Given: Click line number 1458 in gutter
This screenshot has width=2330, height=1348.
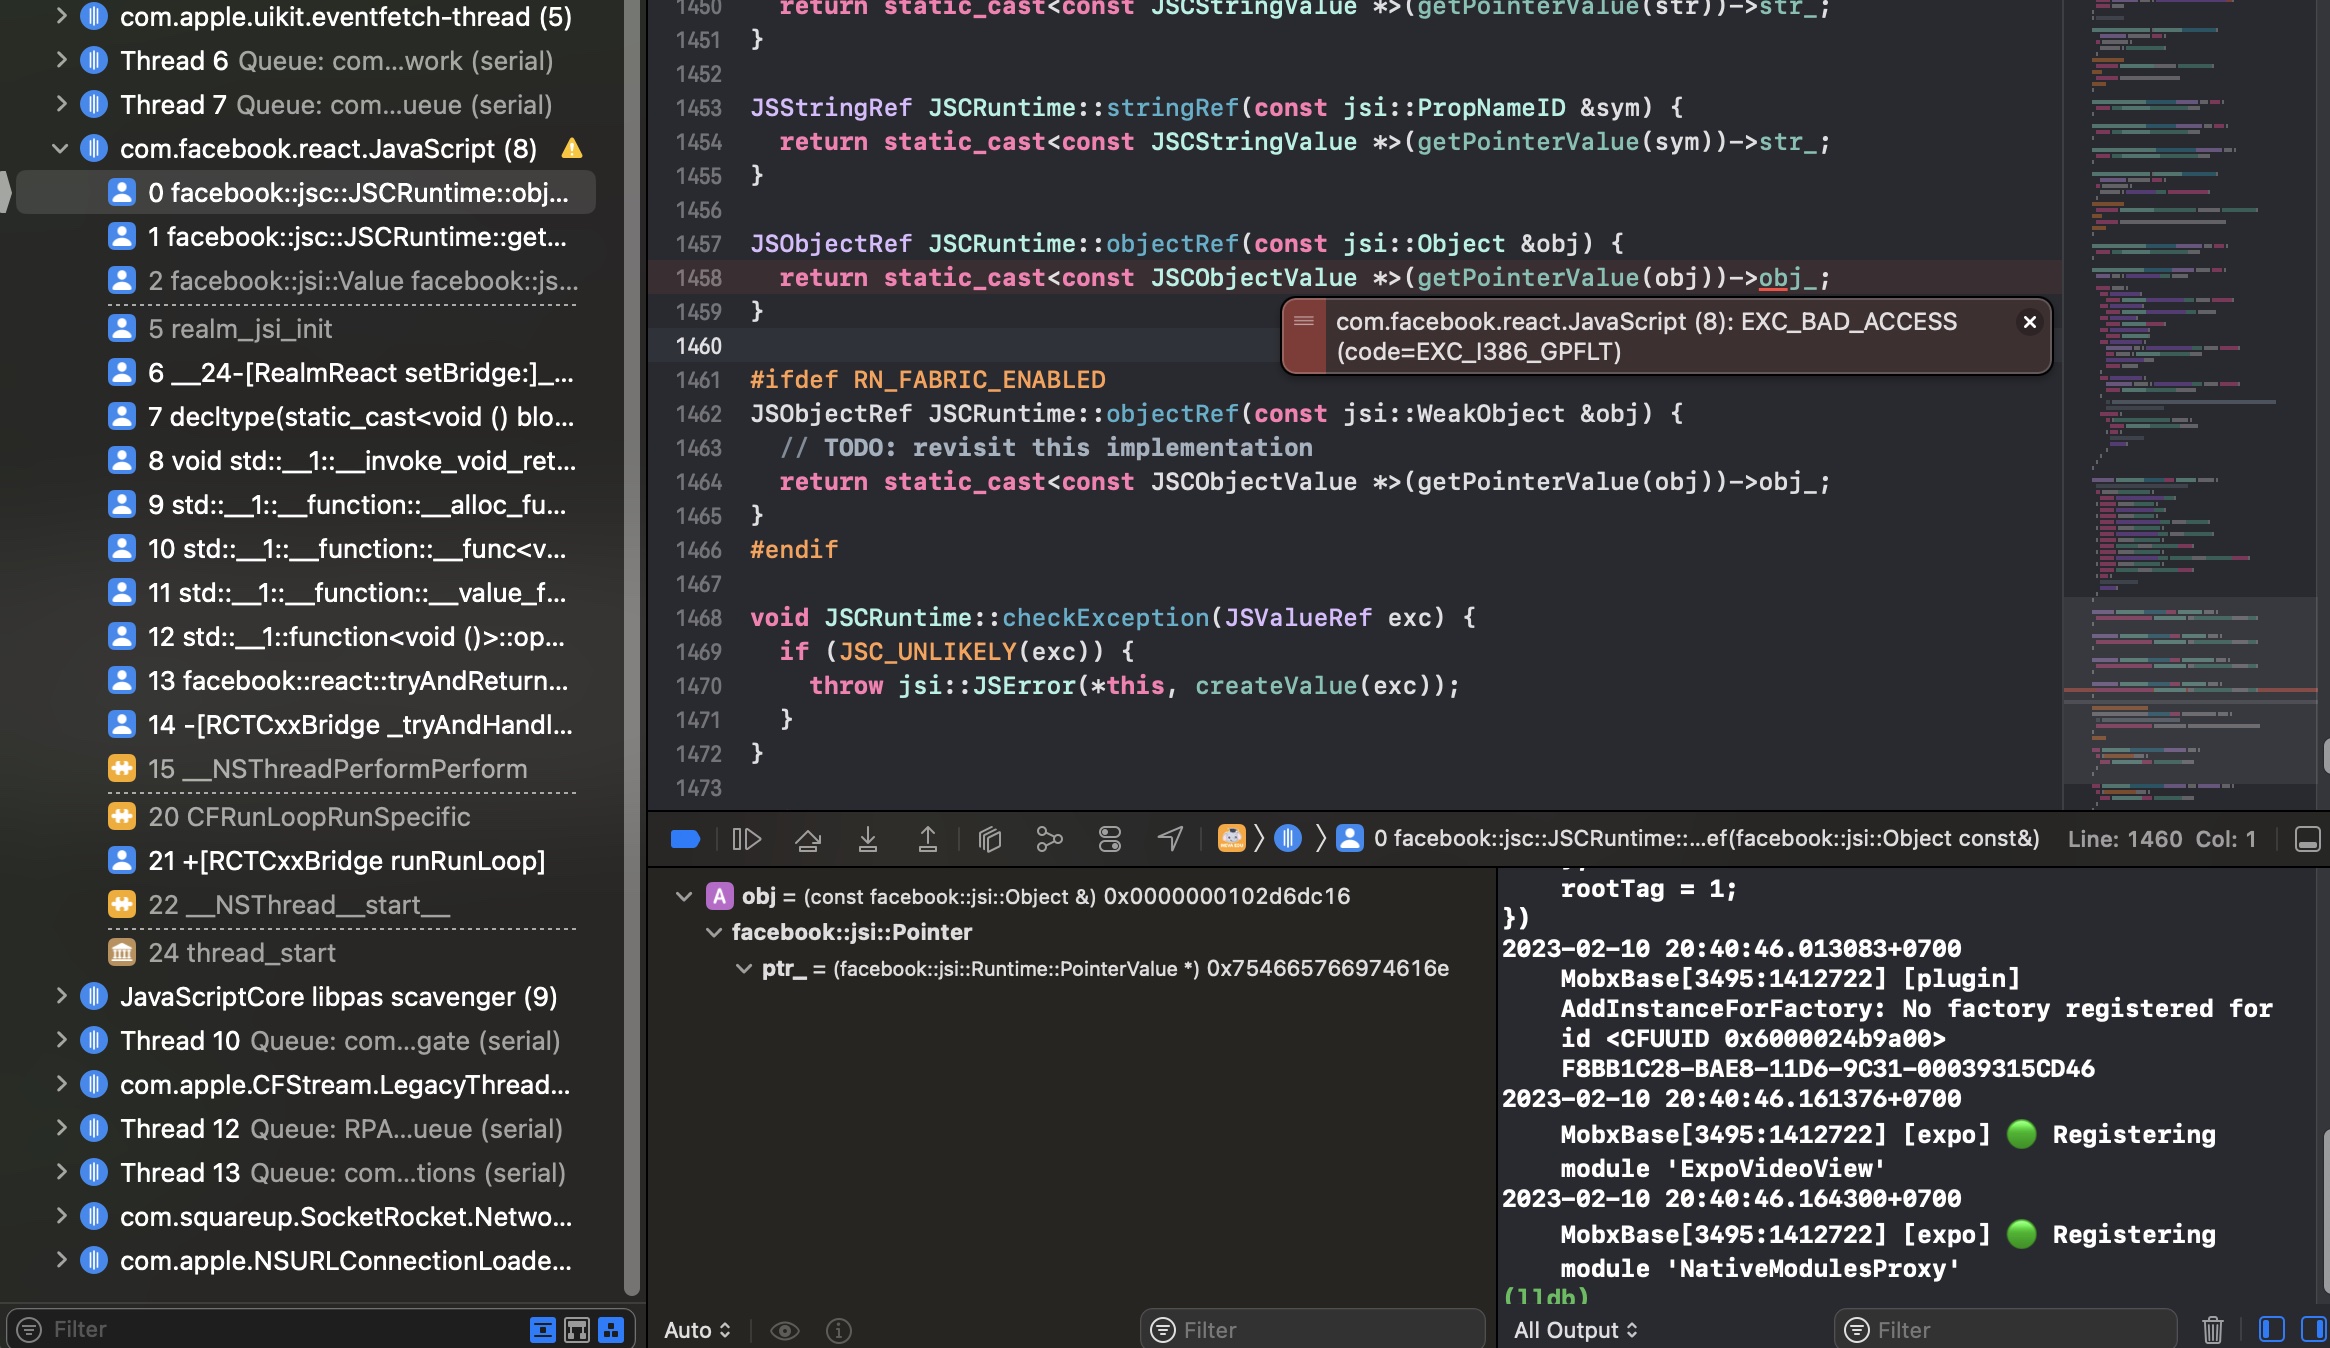Looking at the screenshot, I should 698,278.
